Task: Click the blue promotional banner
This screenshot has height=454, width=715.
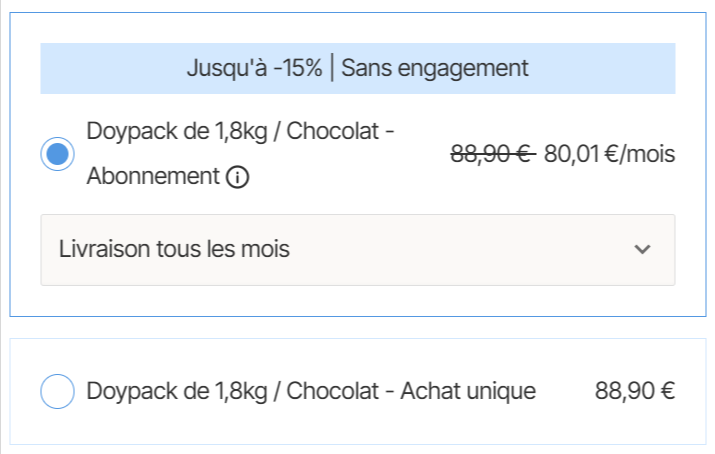Action: click(357, 68)
